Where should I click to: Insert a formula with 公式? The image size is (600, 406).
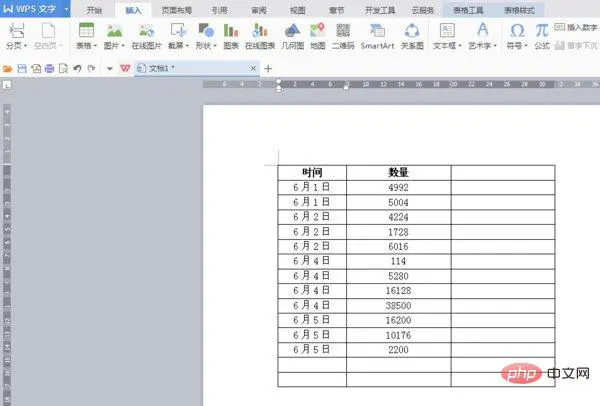point(541,36)
